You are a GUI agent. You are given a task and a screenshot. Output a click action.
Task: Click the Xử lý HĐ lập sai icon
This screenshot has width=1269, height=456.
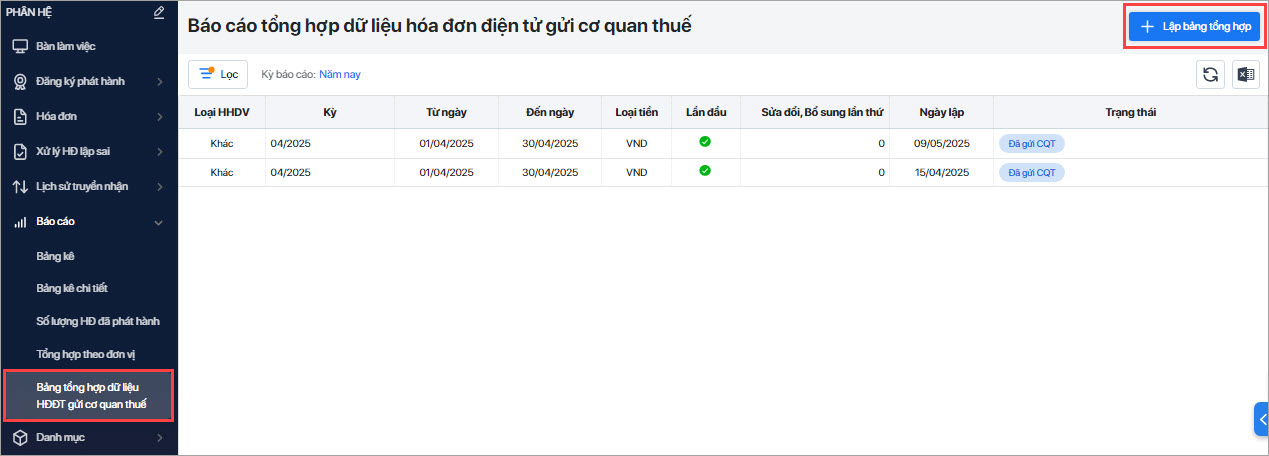coord(20,152)
